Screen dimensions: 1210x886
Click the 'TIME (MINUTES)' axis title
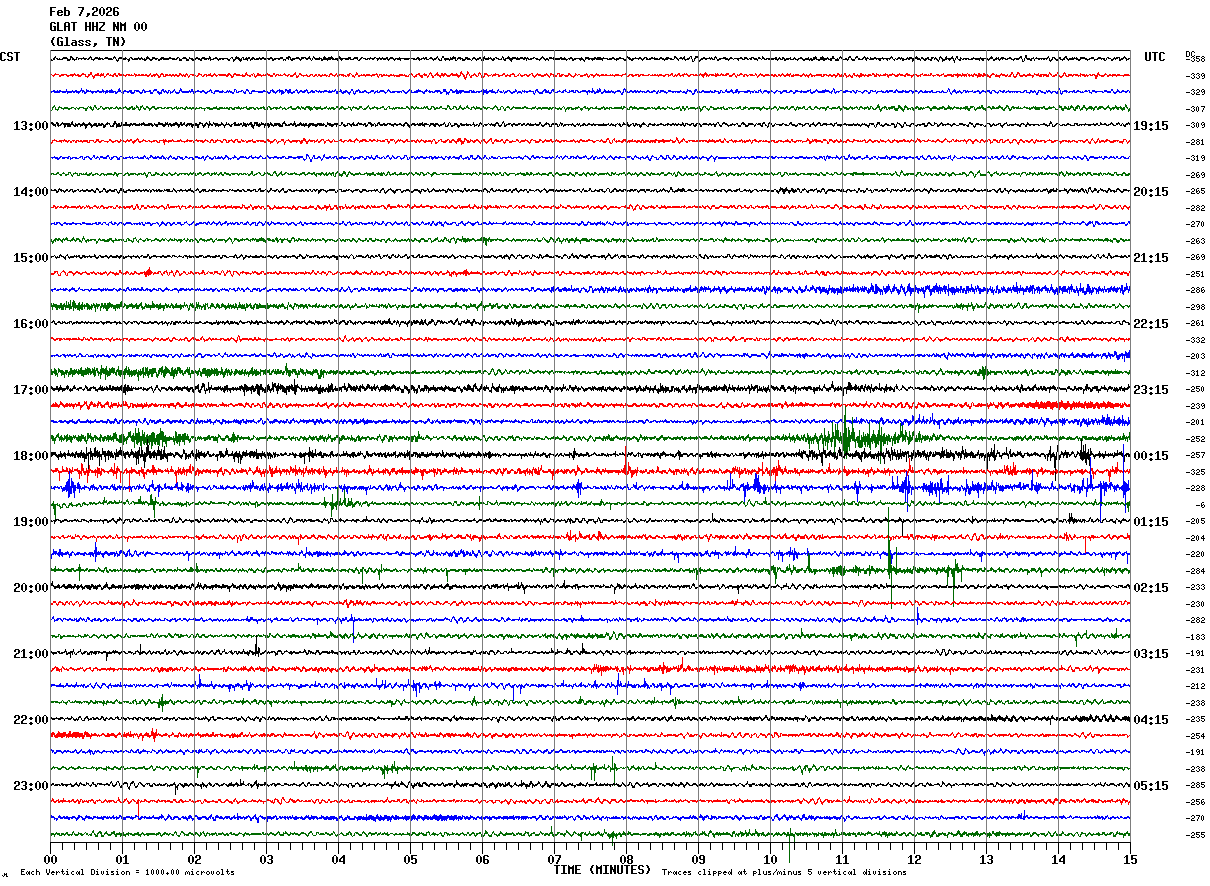[x=602, y=870]
